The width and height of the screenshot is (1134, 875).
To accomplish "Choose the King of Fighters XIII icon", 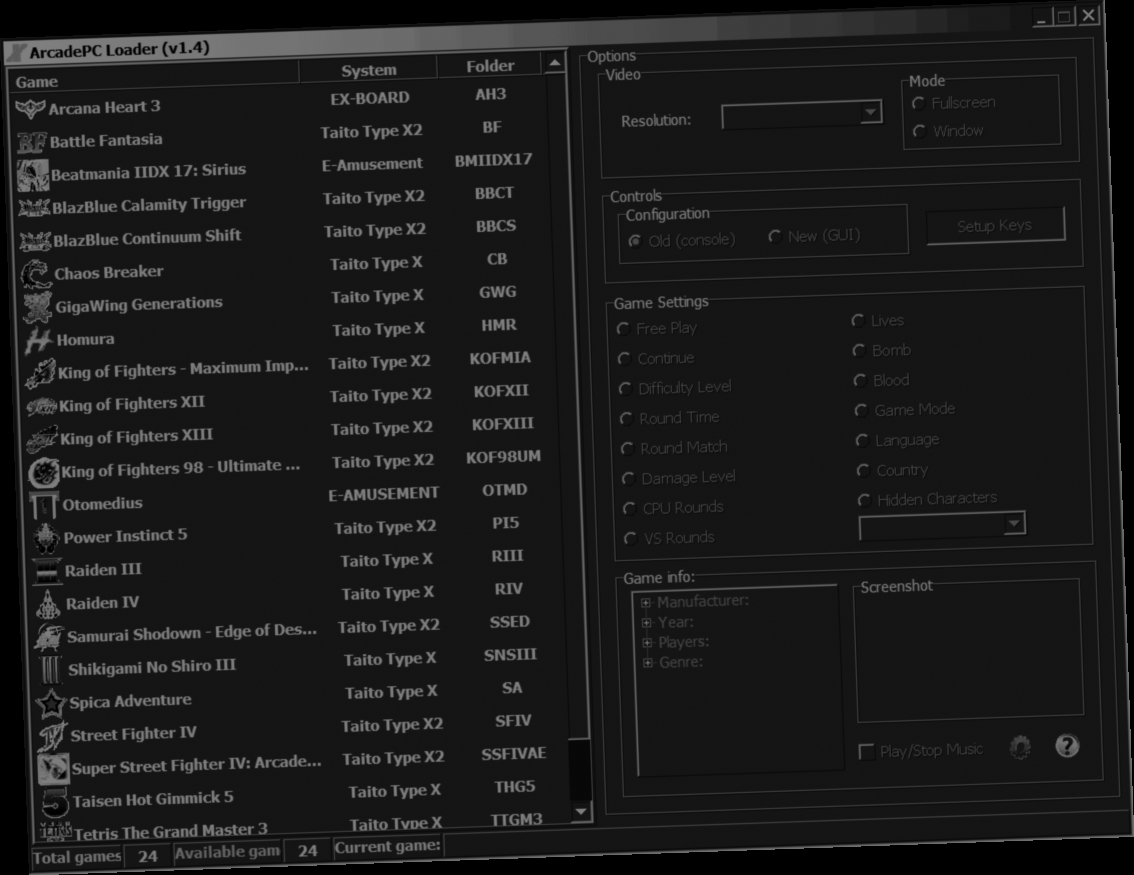I will pyautogui.click(x=43, y=440).
